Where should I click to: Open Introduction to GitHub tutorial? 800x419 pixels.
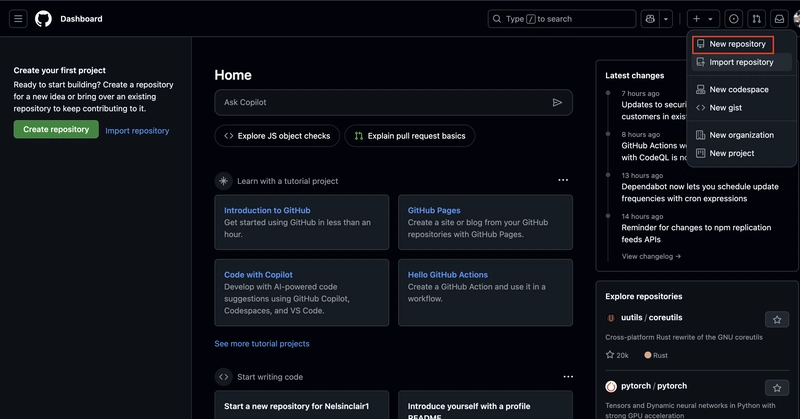tap(267, 210)
